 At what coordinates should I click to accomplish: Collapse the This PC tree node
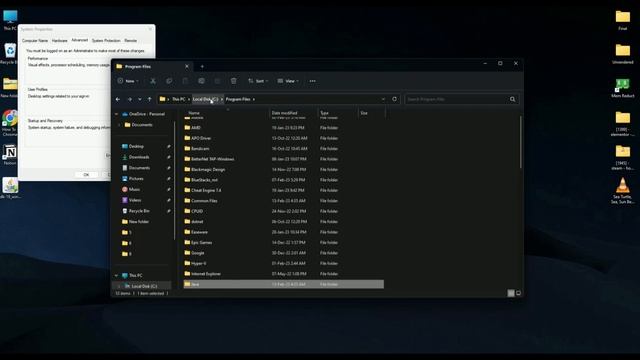click(x=116, y=276)
